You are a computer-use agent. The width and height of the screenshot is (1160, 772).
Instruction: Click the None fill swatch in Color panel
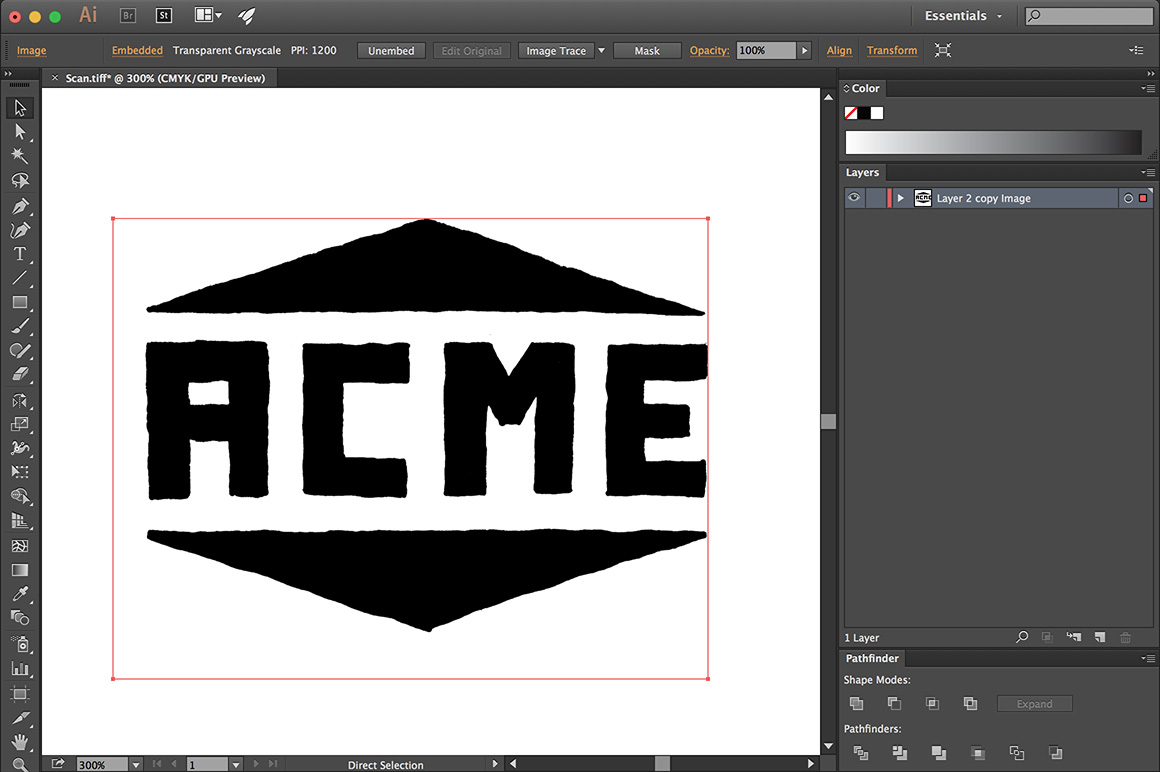(x=851, y=112)
